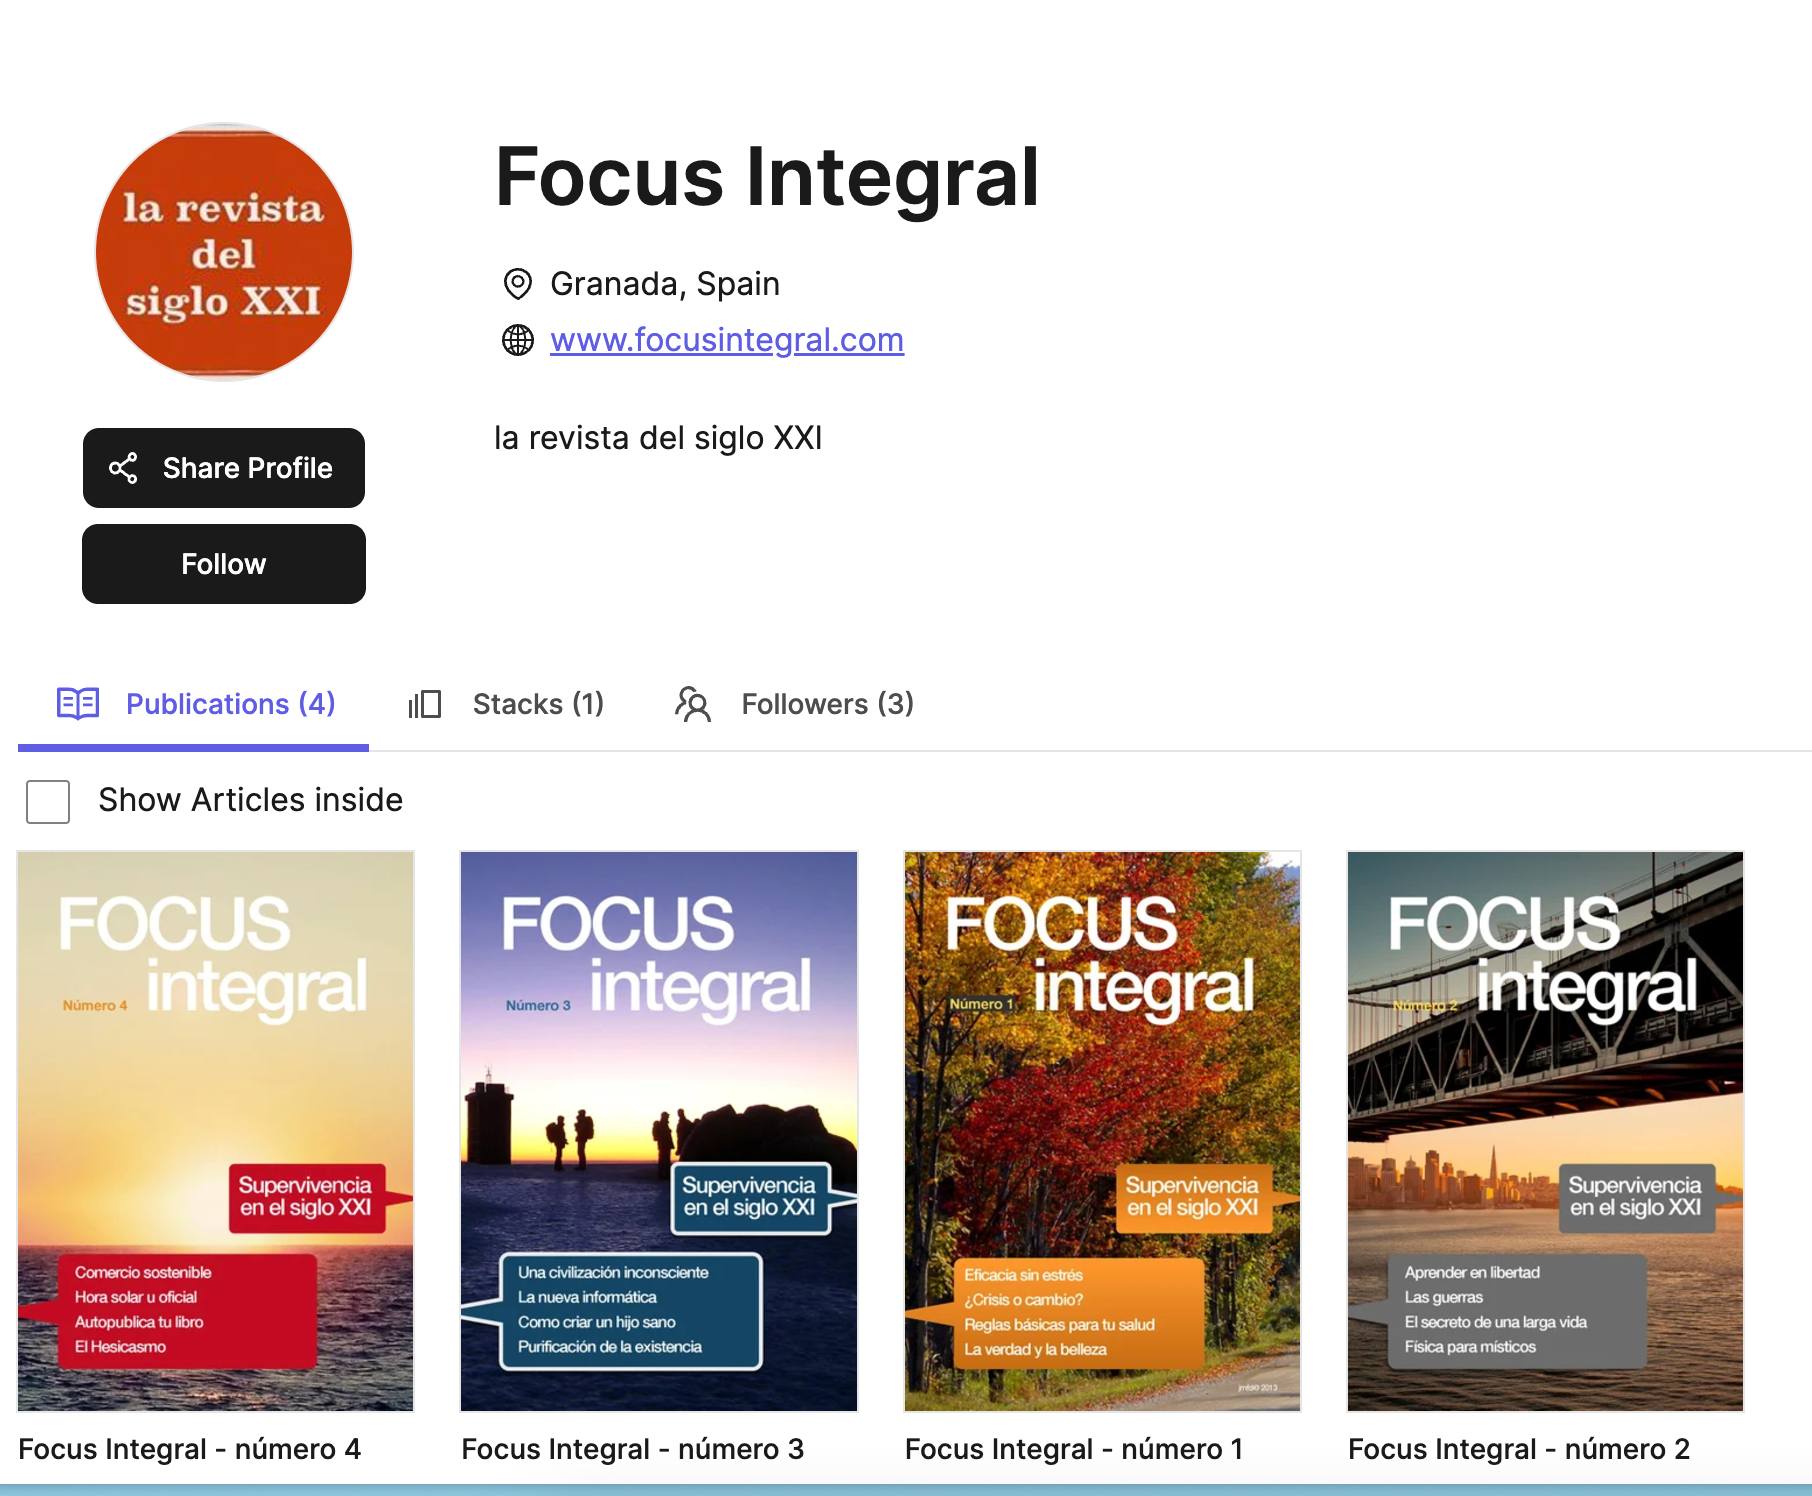Image resolution: width=1812 pixels, height=1496 pixels.
Task: Open the número 2 bridge cover
Action: click(1545, 1130)
